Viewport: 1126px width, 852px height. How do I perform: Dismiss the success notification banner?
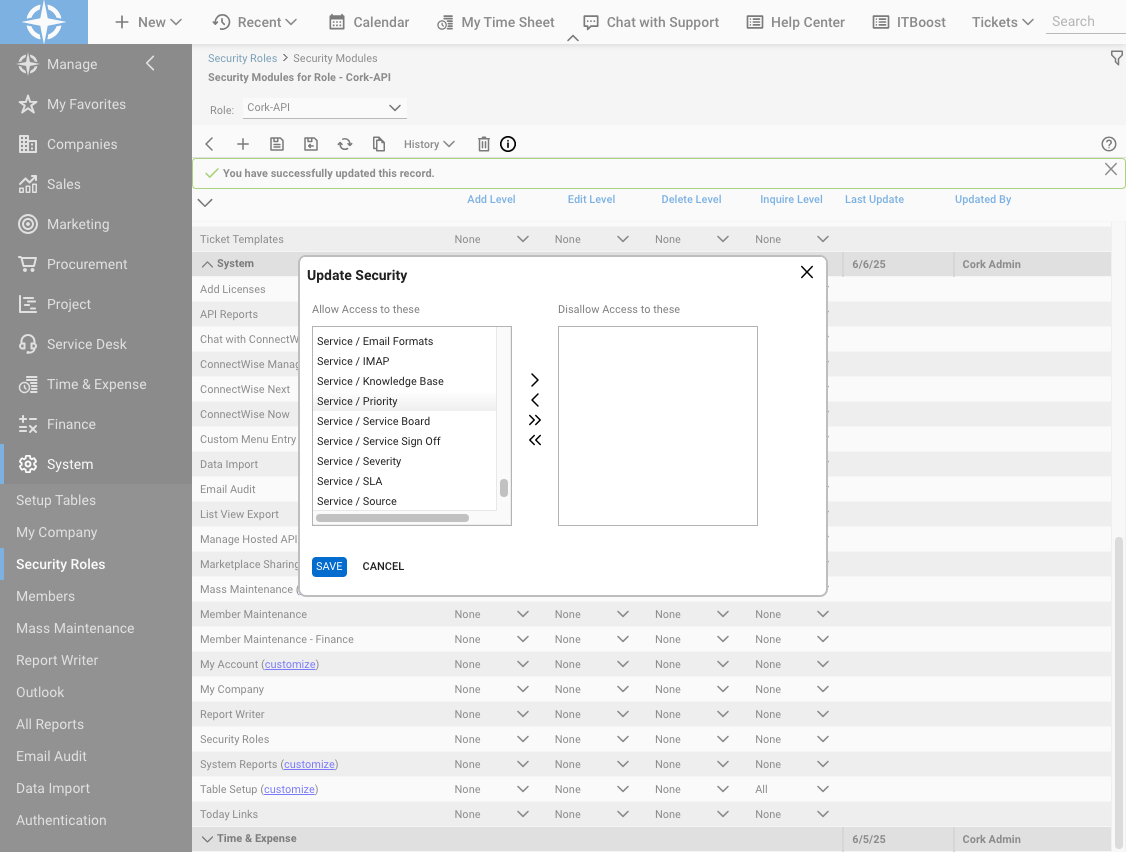(1110, 170)
